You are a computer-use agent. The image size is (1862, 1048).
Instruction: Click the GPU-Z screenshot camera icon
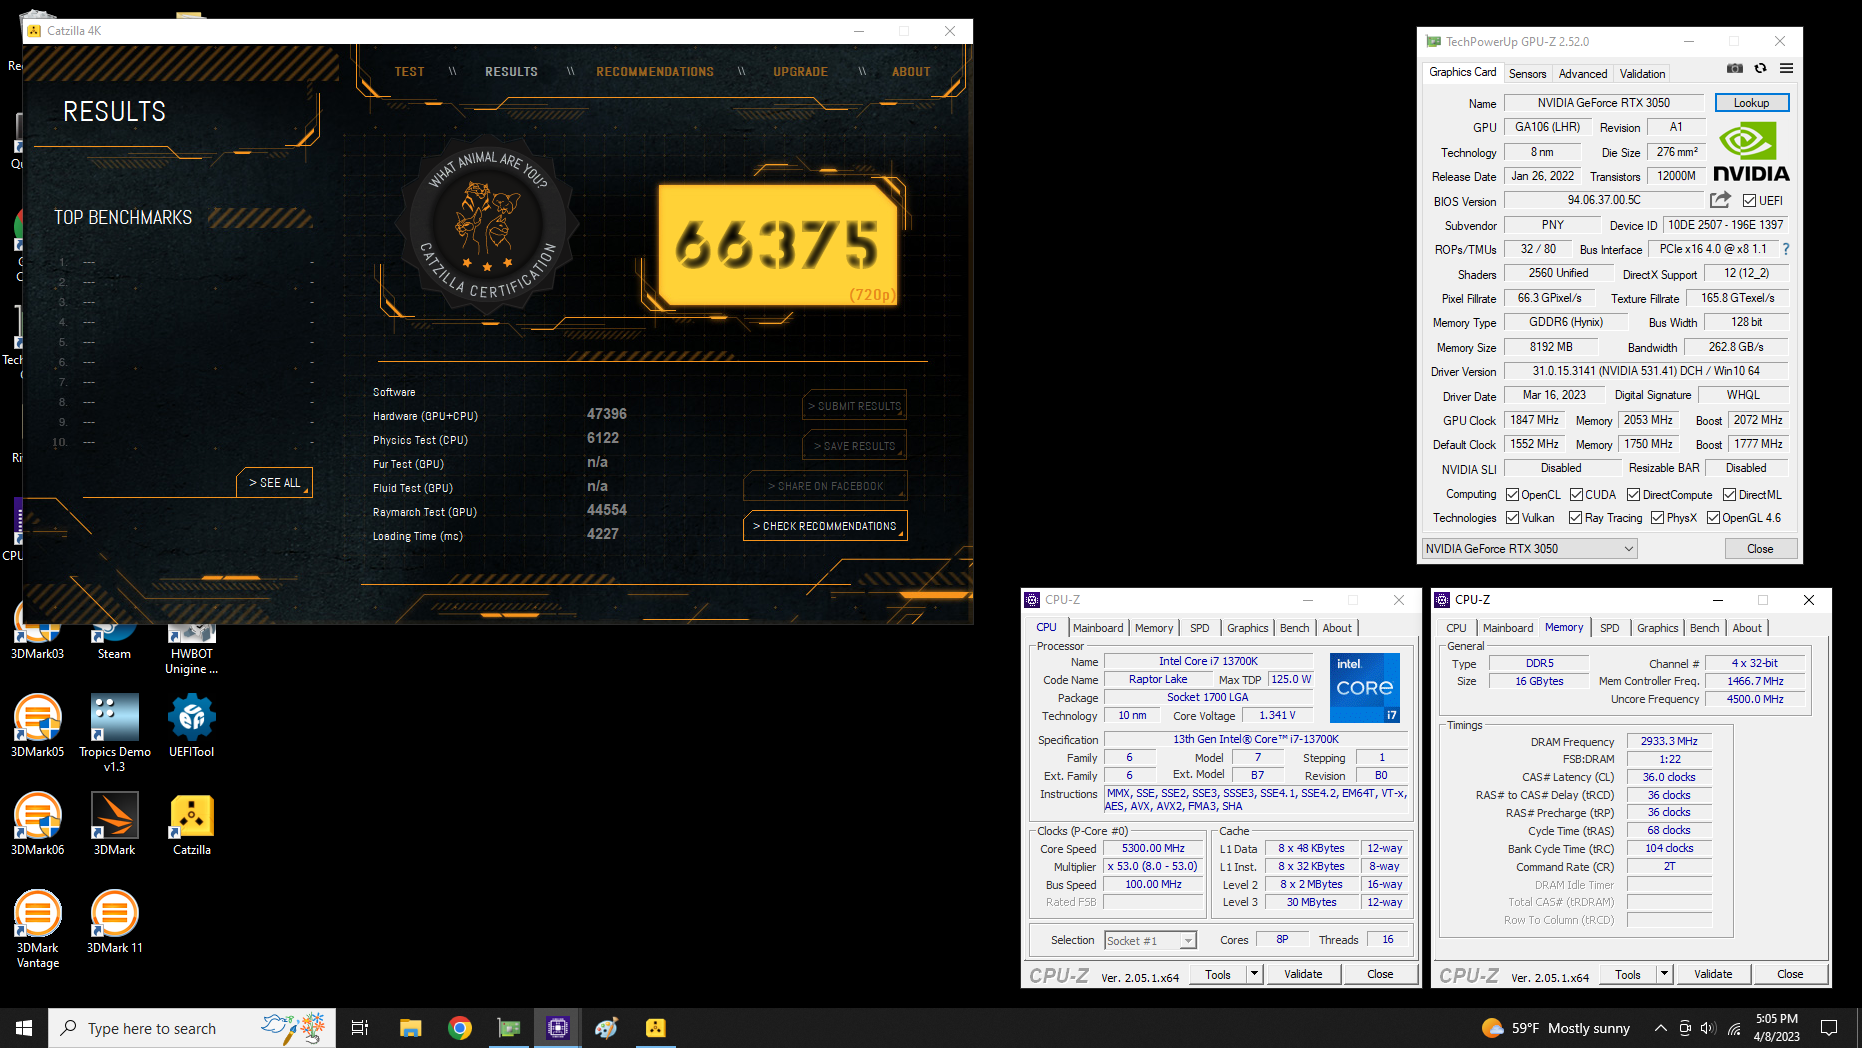point(1735,68)
